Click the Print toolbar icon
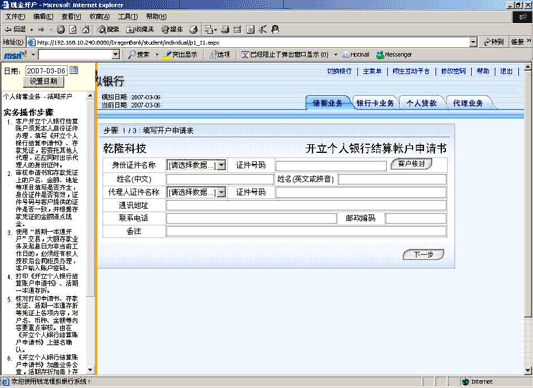The image size is (533, 388). coord(225,30)
